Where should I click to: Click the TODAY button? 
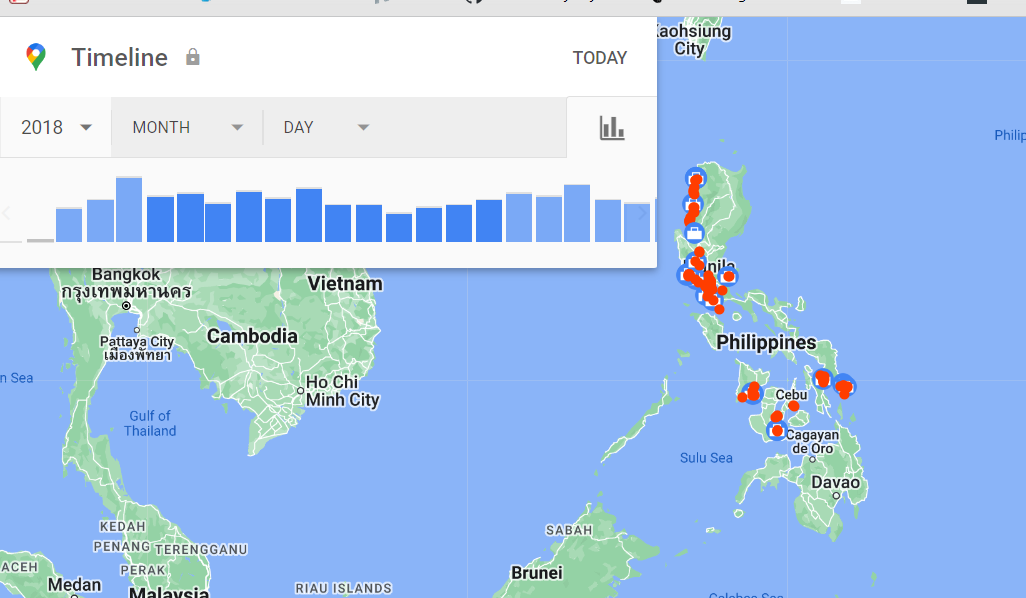coord(599,58)
